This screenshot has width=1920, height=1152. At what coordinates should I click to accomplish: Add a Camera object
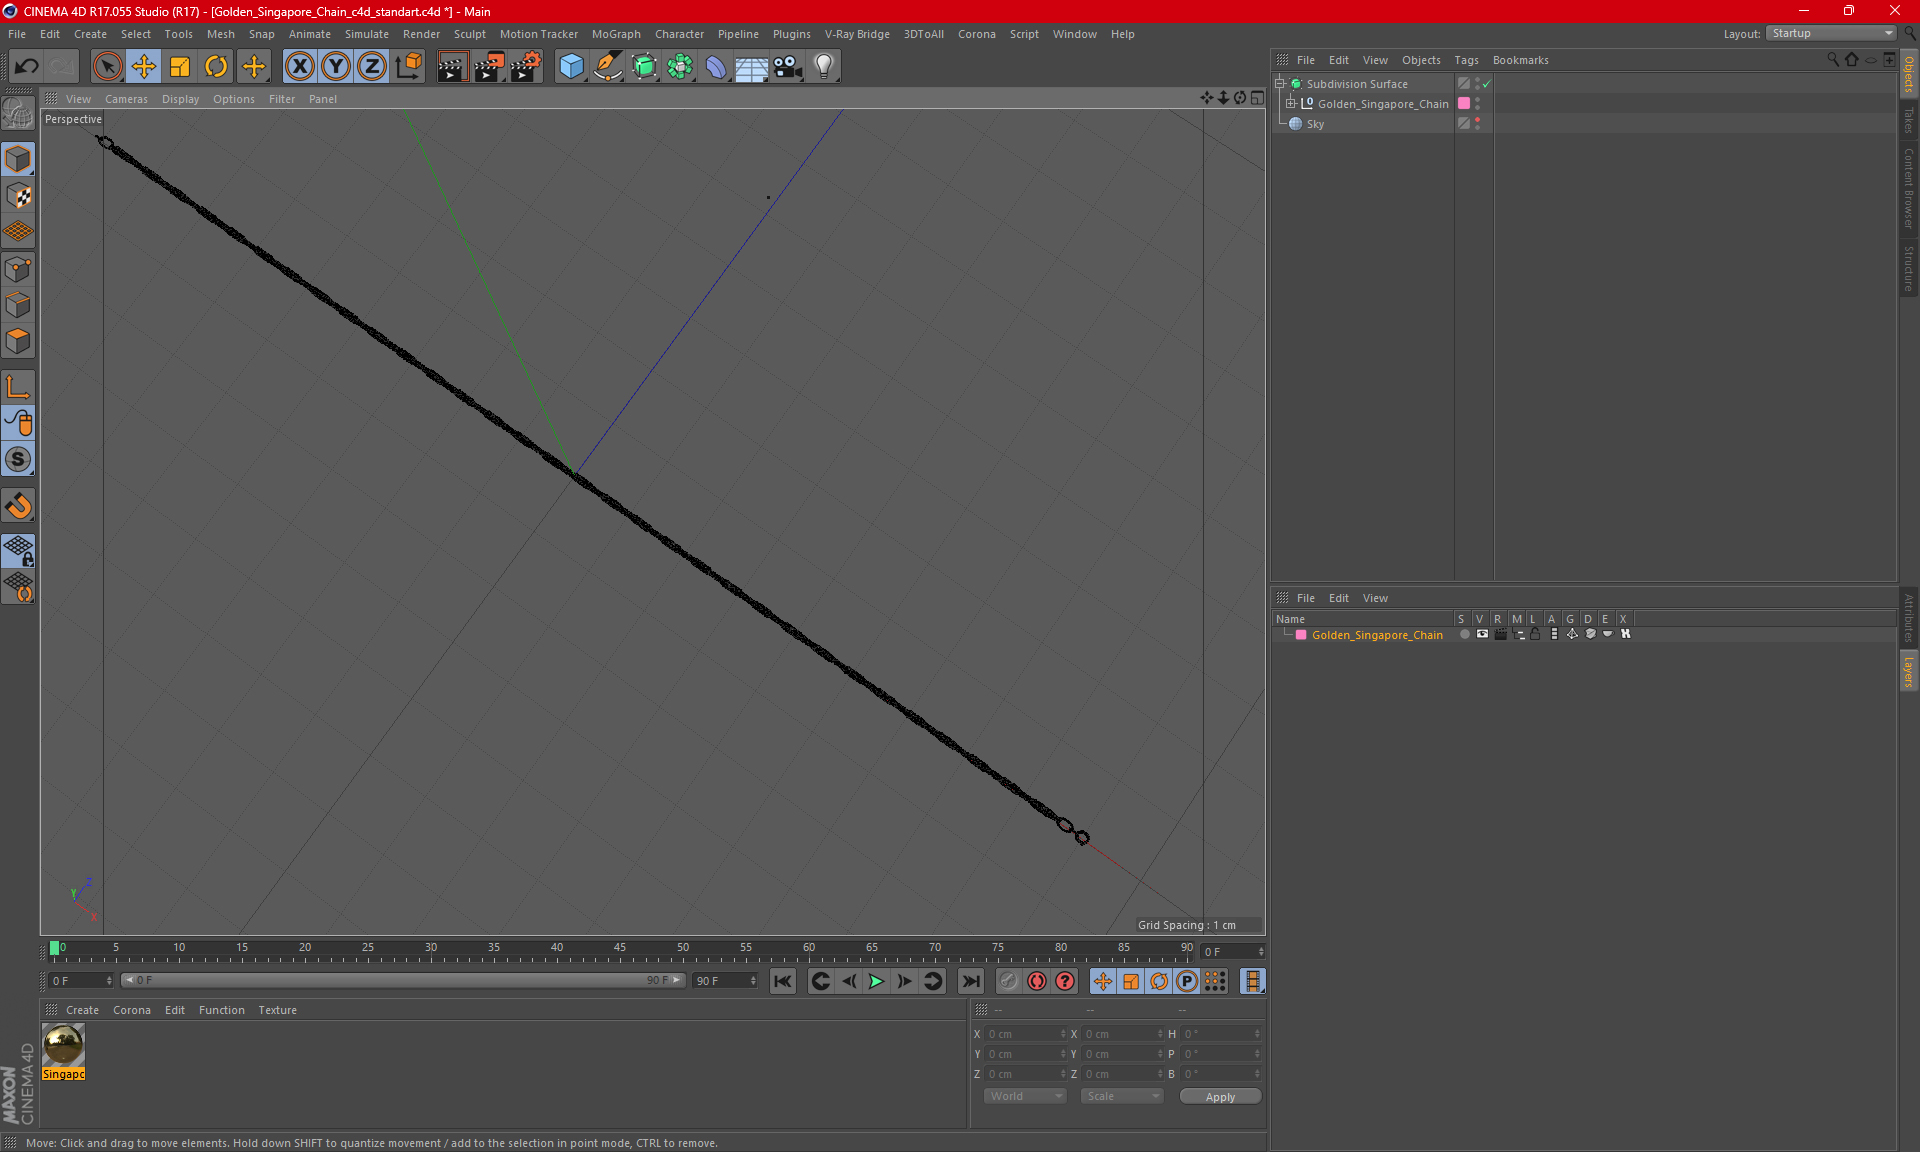(x=787, y=67)
